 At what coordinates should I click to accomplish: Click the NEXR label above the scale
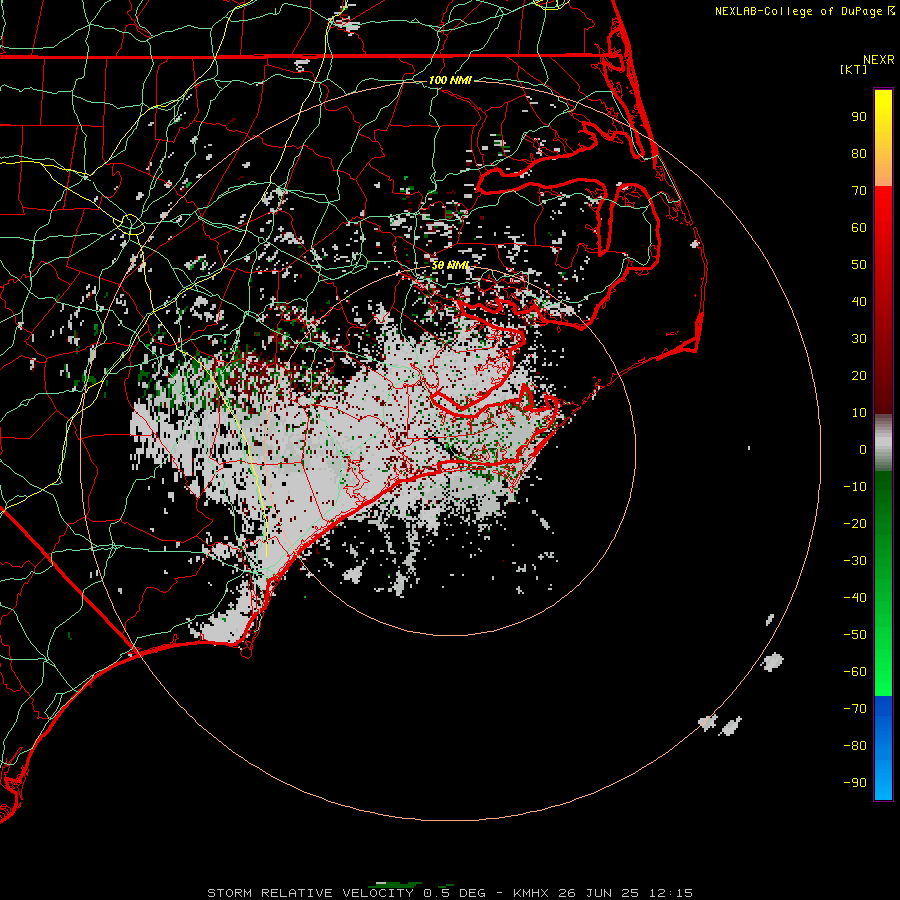coord(879,60)
